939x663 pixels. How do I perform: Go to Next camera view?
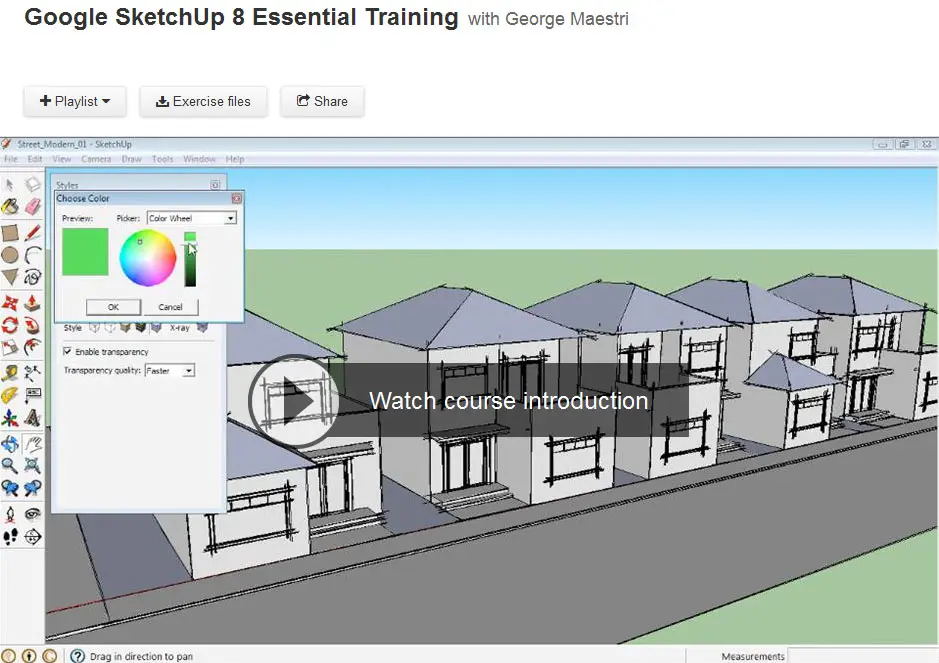point(32,488)
